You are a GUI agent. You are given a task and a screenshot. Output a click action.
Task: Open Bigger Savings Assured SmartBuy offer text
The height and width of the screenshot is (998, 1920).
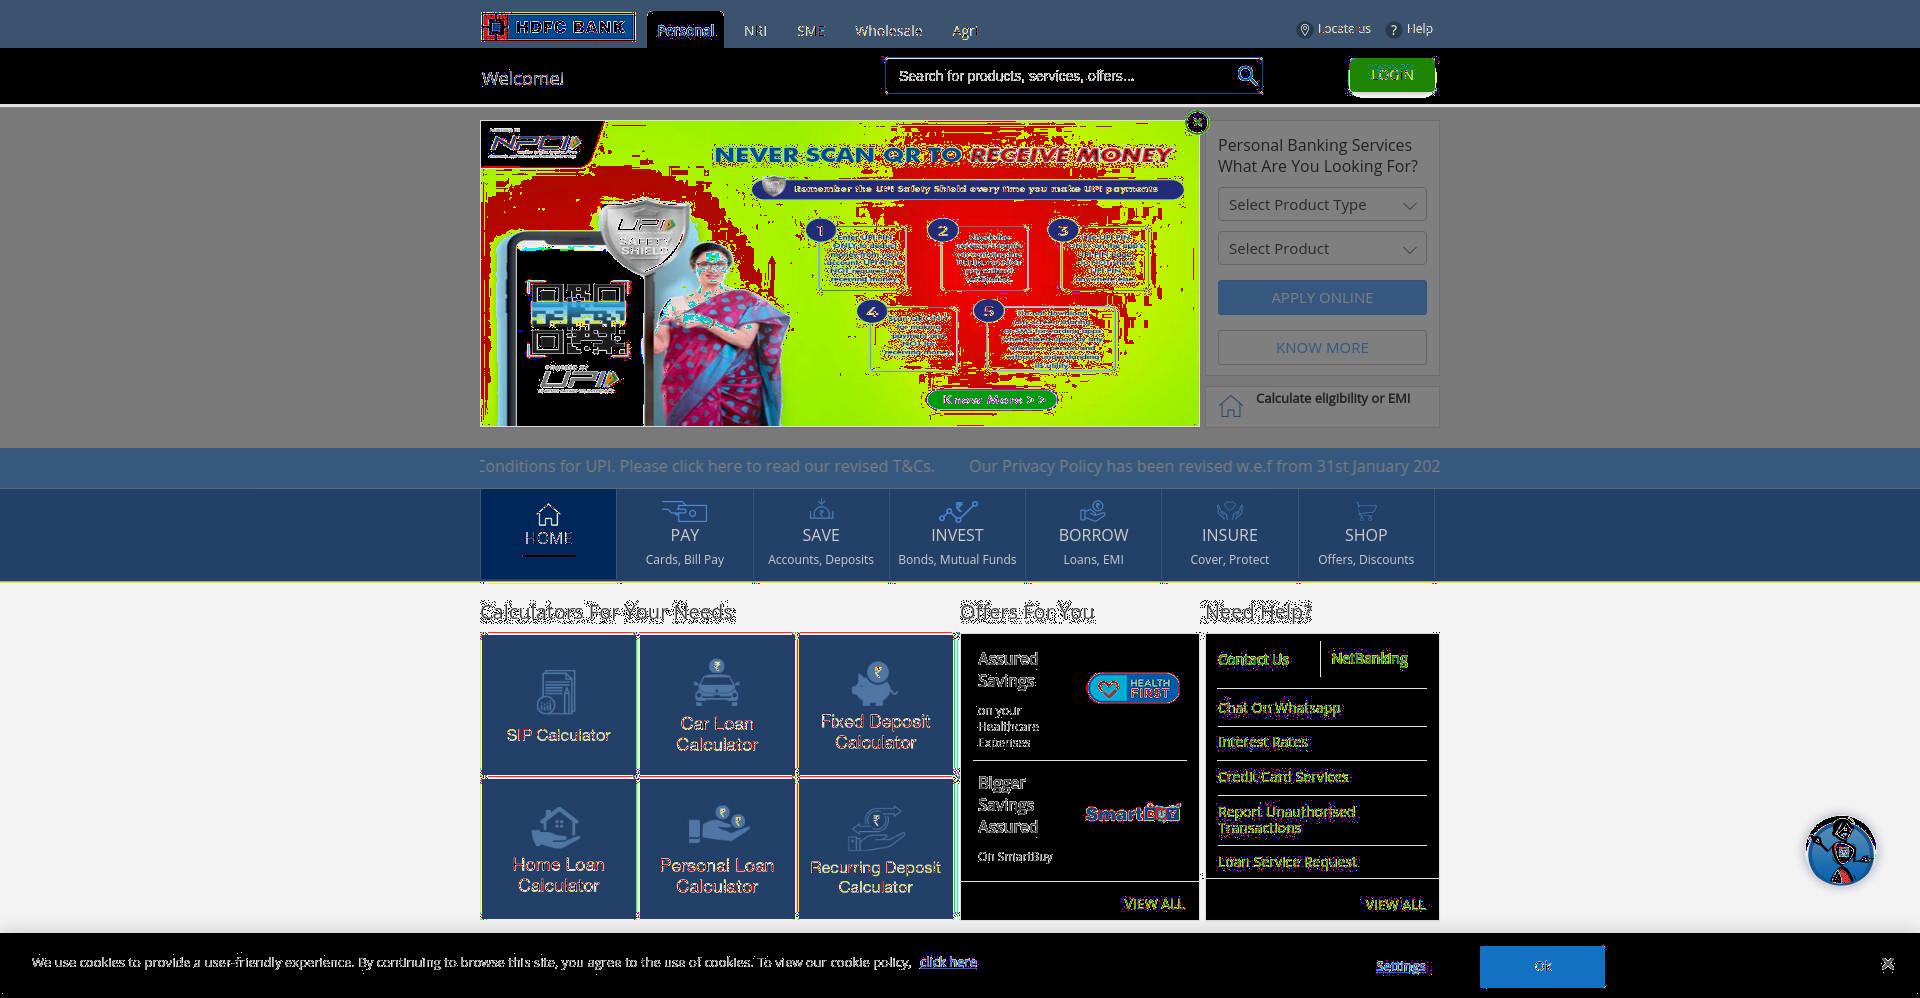[x=1015, y=820]
